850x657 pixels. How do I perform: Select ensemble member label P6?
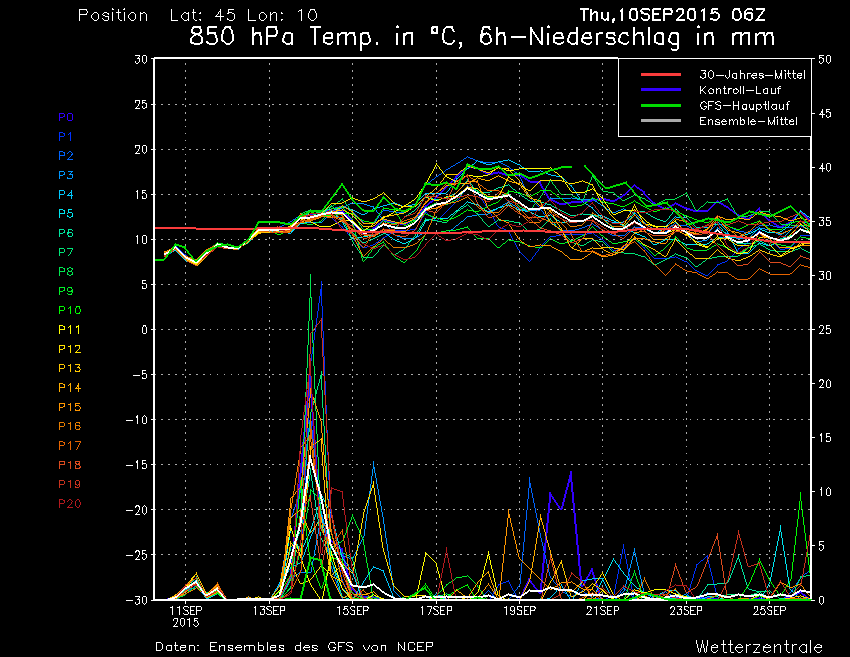click(66, 233)
